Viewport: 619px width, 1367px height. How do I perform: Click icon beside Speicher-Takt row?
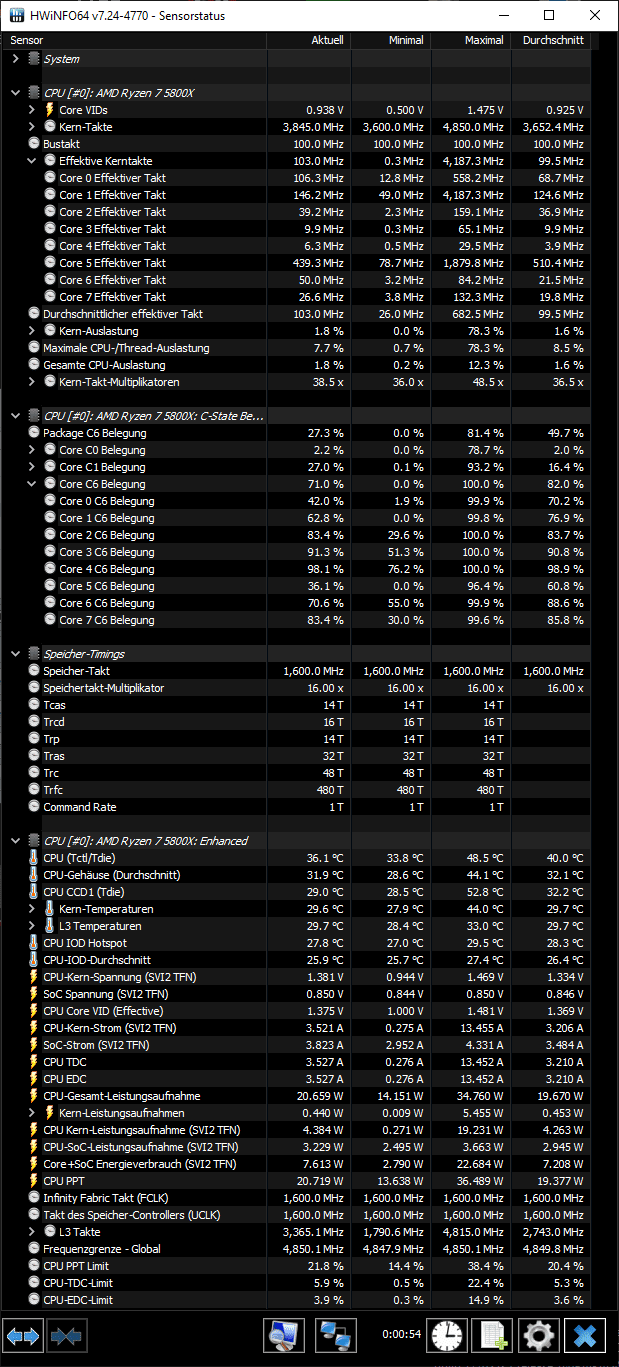34,670
